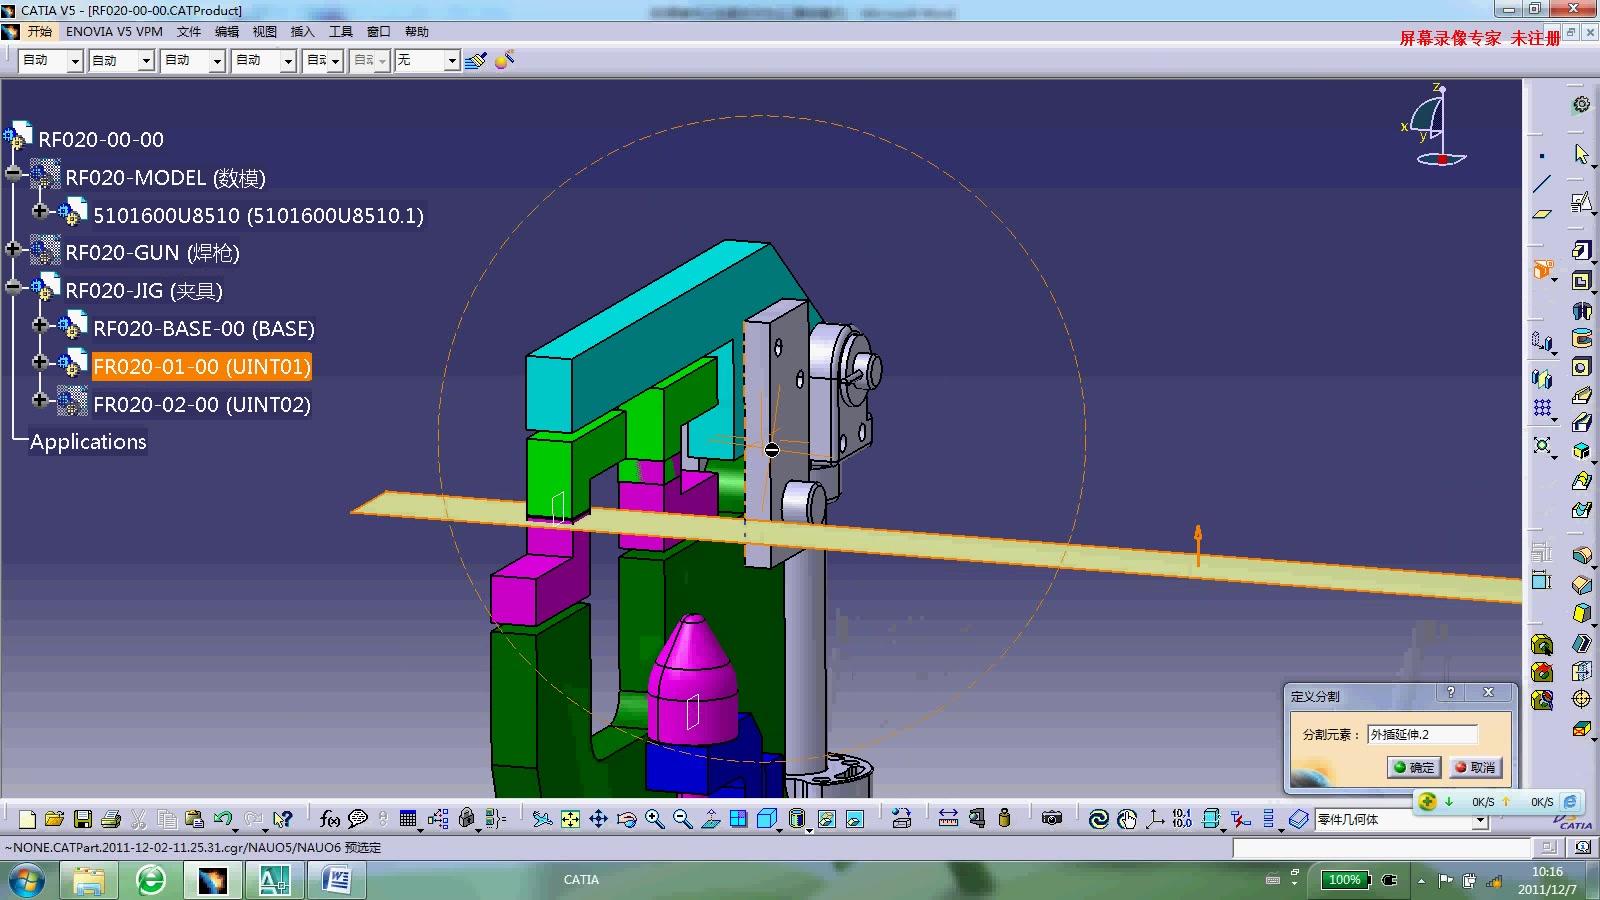Expand the FR020-01-00 (UINT01) node
Viewport: 1600px width, 900px height.
(x=40, y=362)
